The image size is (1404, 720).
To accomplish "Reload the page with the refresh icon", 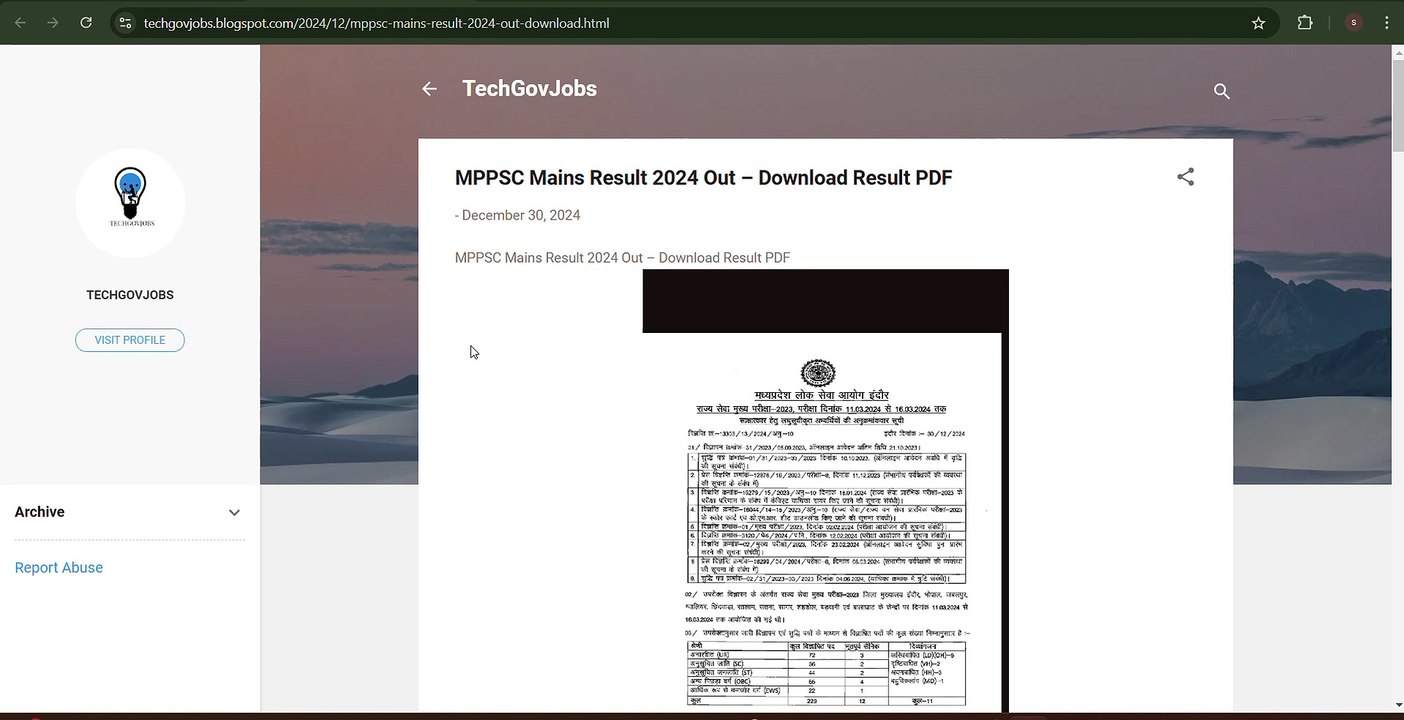I will (x=86, y=23).
